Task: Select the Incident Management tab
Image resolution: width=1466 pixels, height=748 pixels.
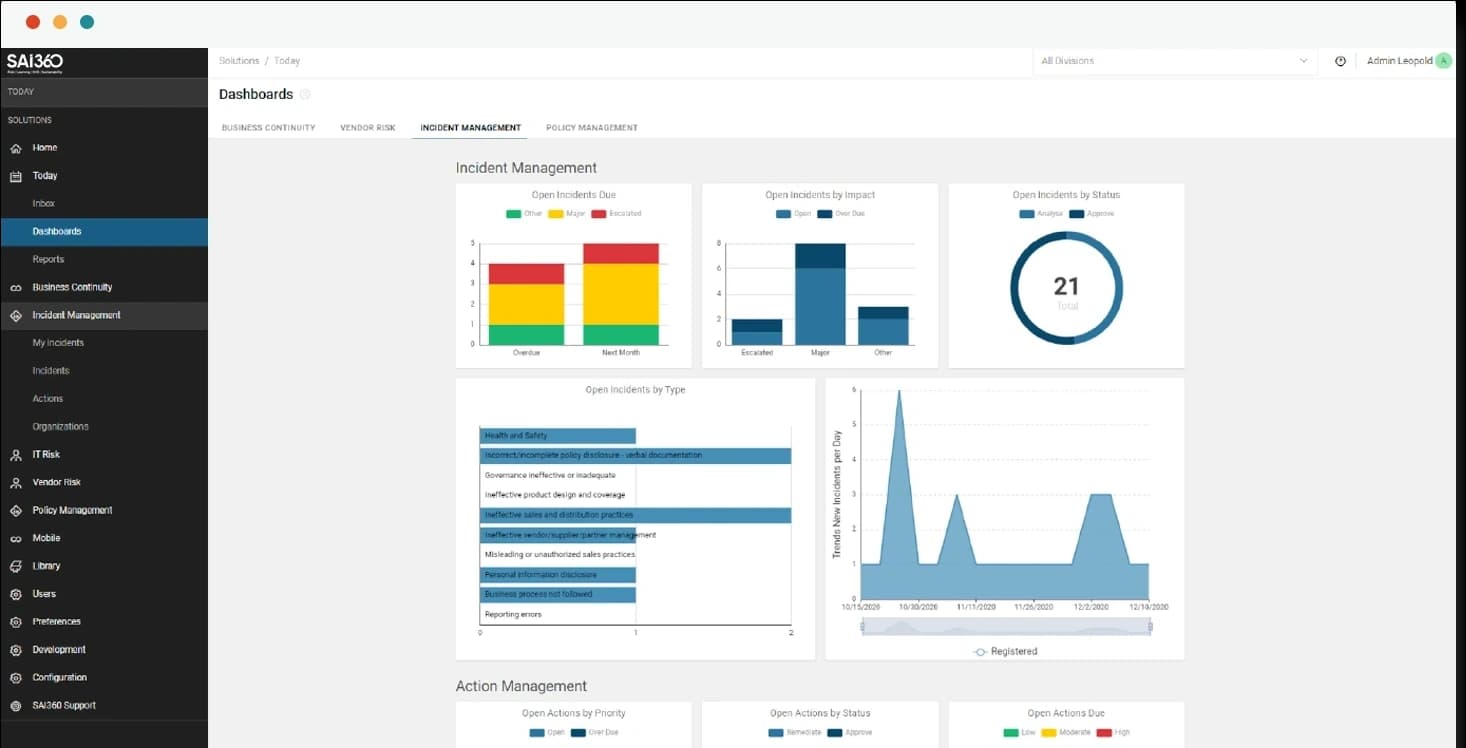Action: point(470,128)
